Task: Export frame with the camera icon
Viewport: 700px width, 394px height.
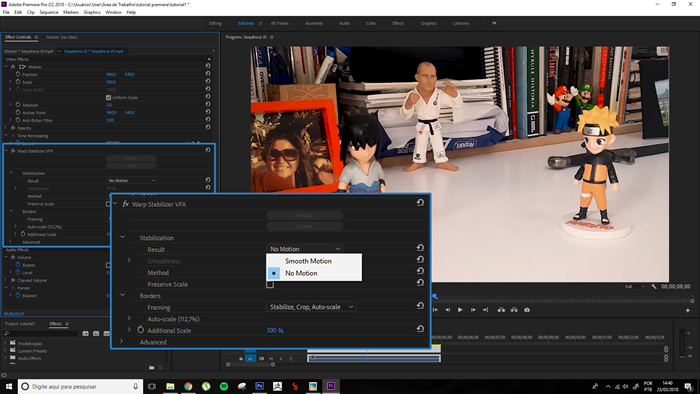Action: (x=527, y=310)
